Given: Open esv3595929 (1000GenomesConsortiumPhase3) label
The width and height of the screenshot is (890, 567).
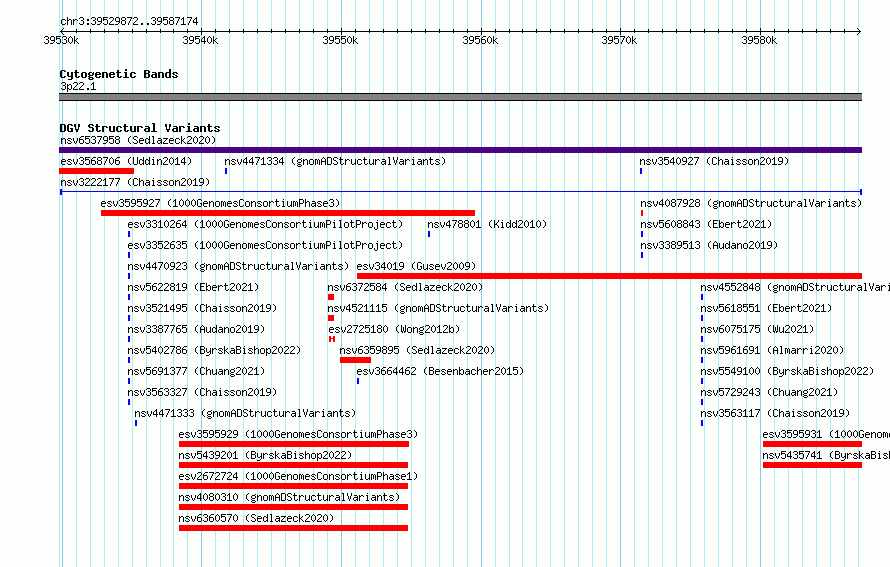Looking at the screenshot, I should click(x=298, y=434).
